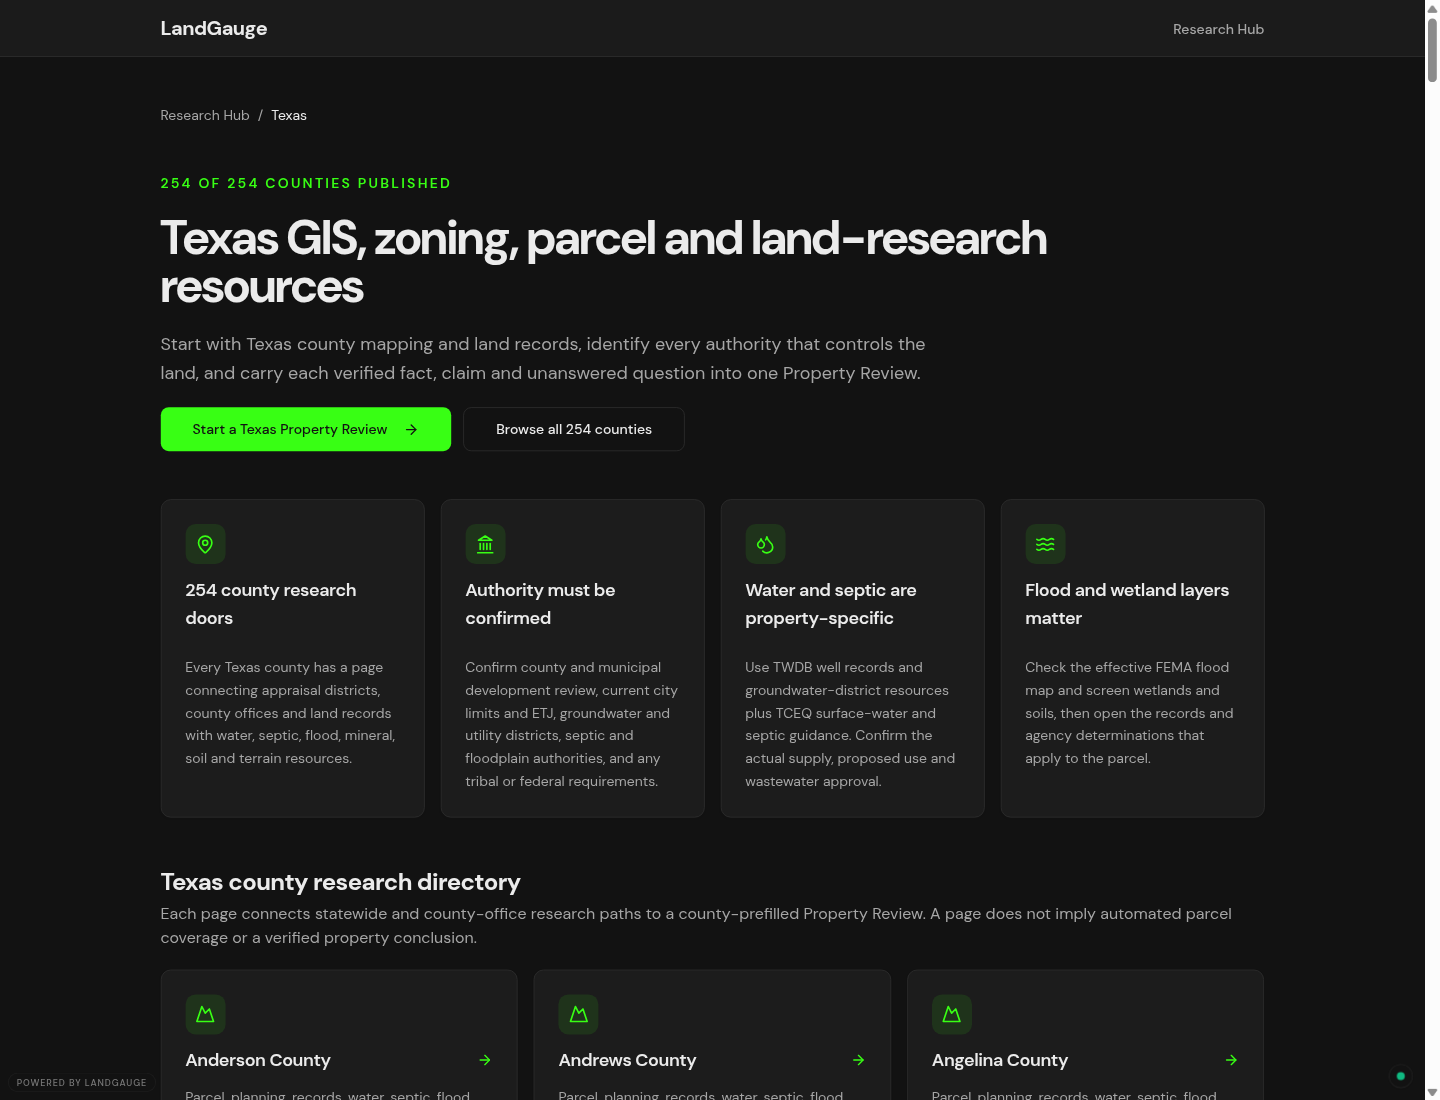Viewport: 1440px width, 1100px height.
Task: Select 'Authority must be confirmed' heading
Action: coord(540,604)
